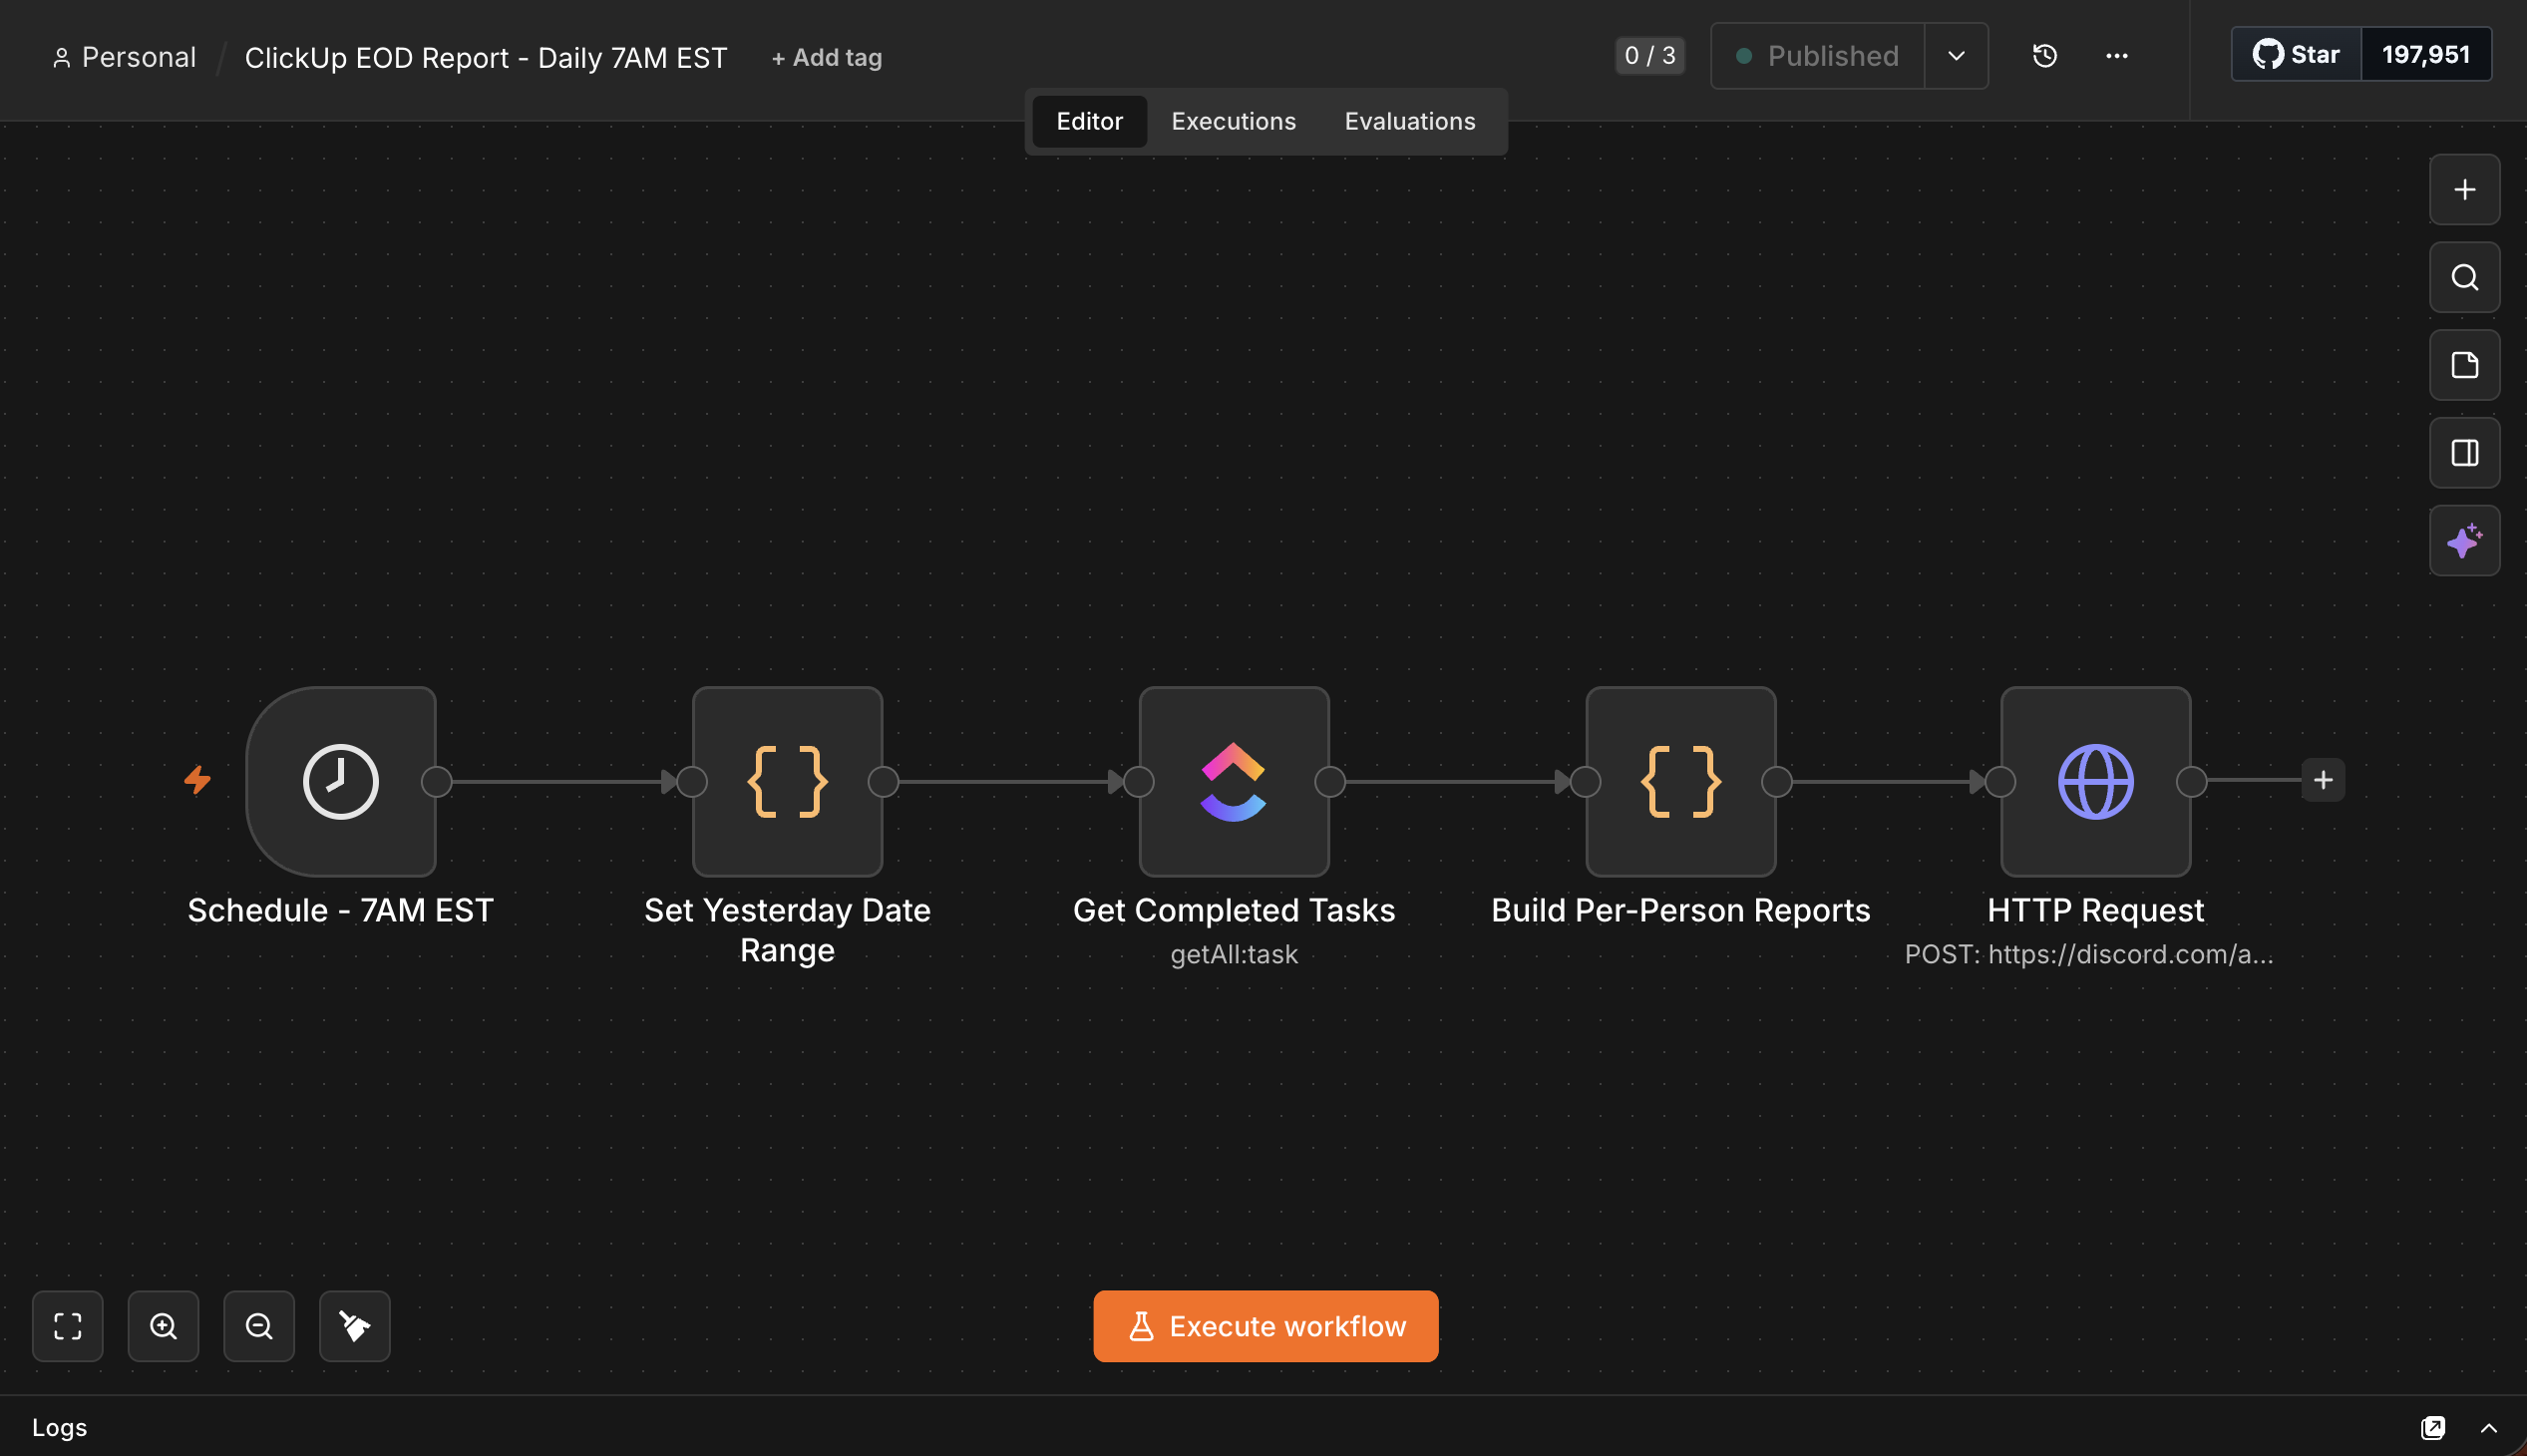Click the Execute workflow button
Screen dimensions: 2527x1456
[x=1265, y=1326]
